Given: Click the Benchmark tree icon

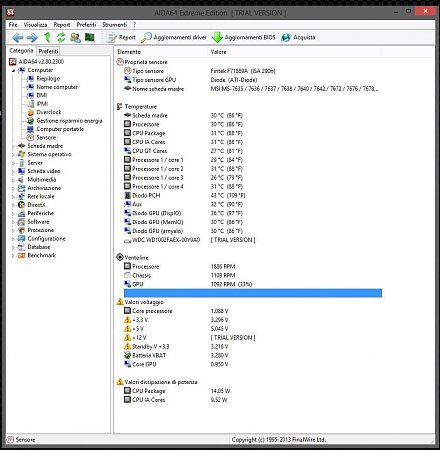Looking at the screenshot, I should 21,256.
